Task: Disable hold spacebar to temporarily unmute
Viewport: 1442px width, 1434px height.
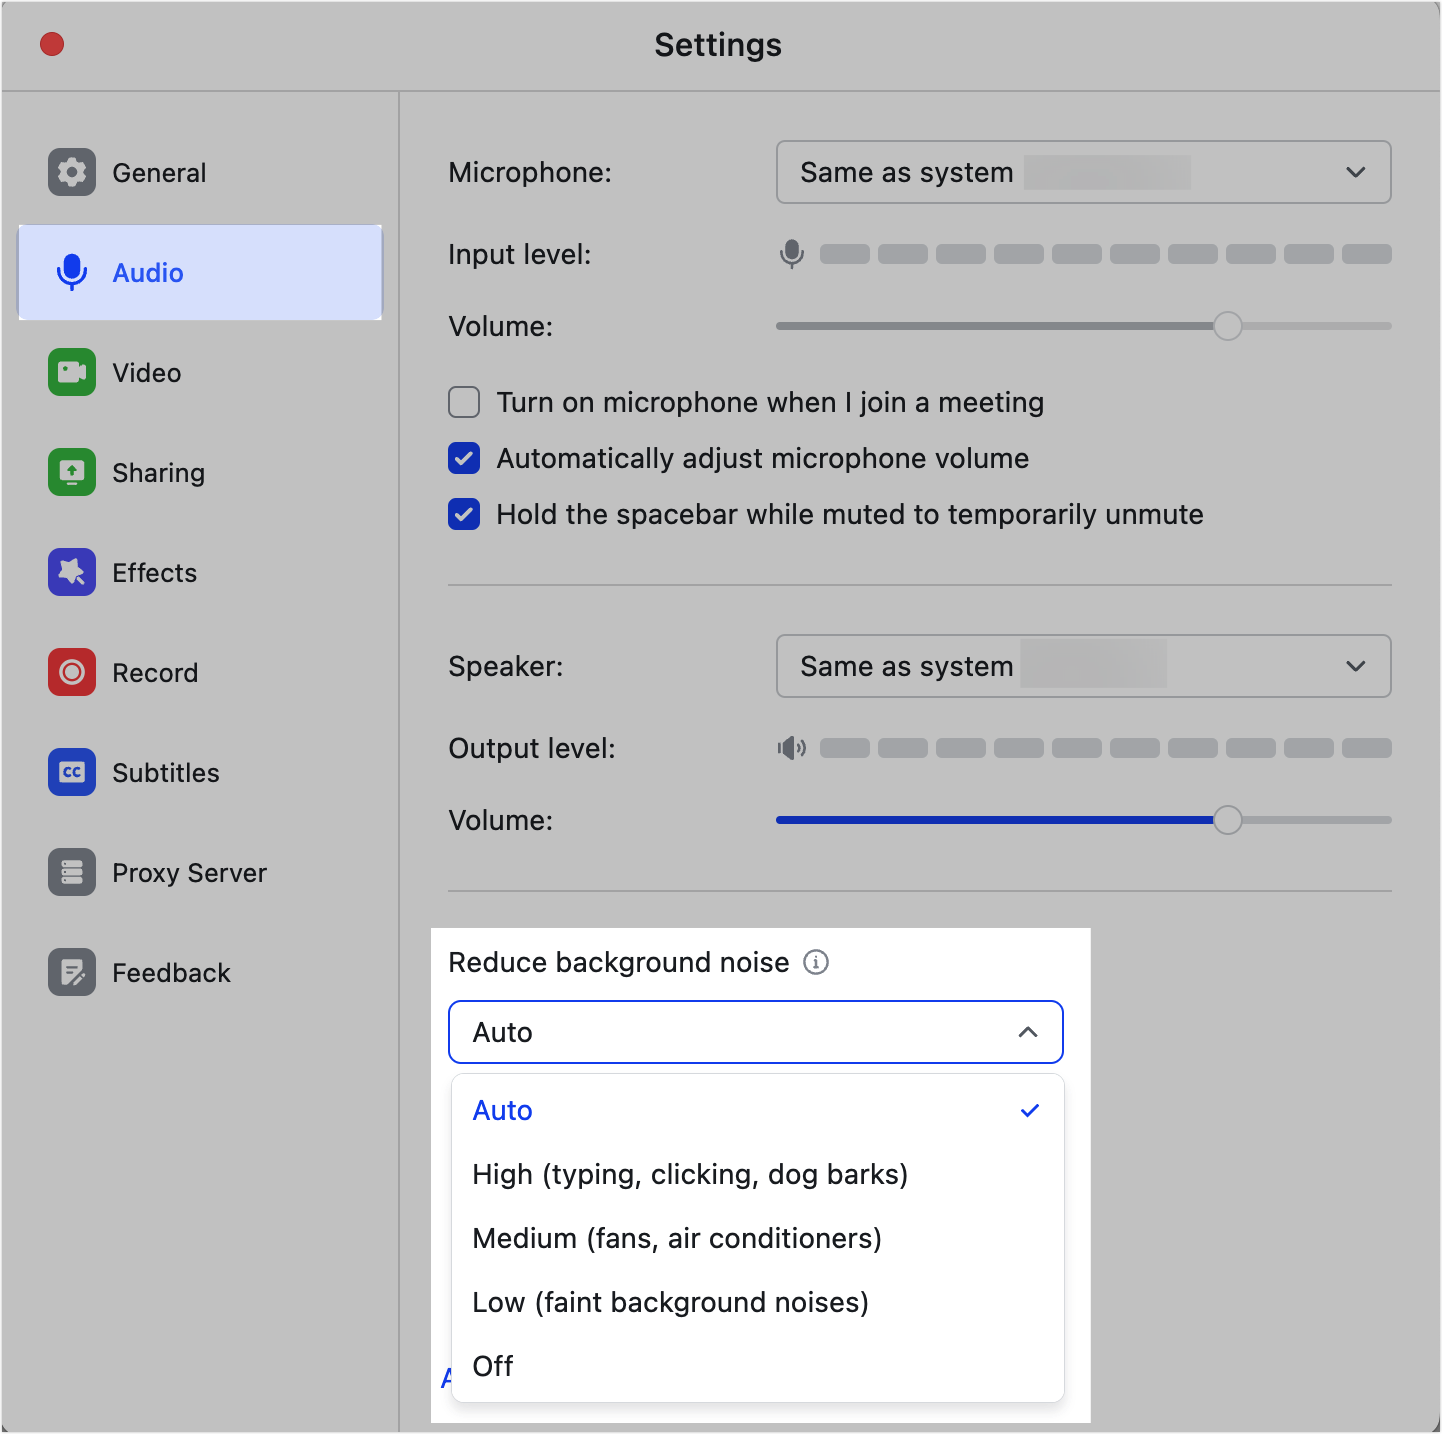Action: coord(464,515)
